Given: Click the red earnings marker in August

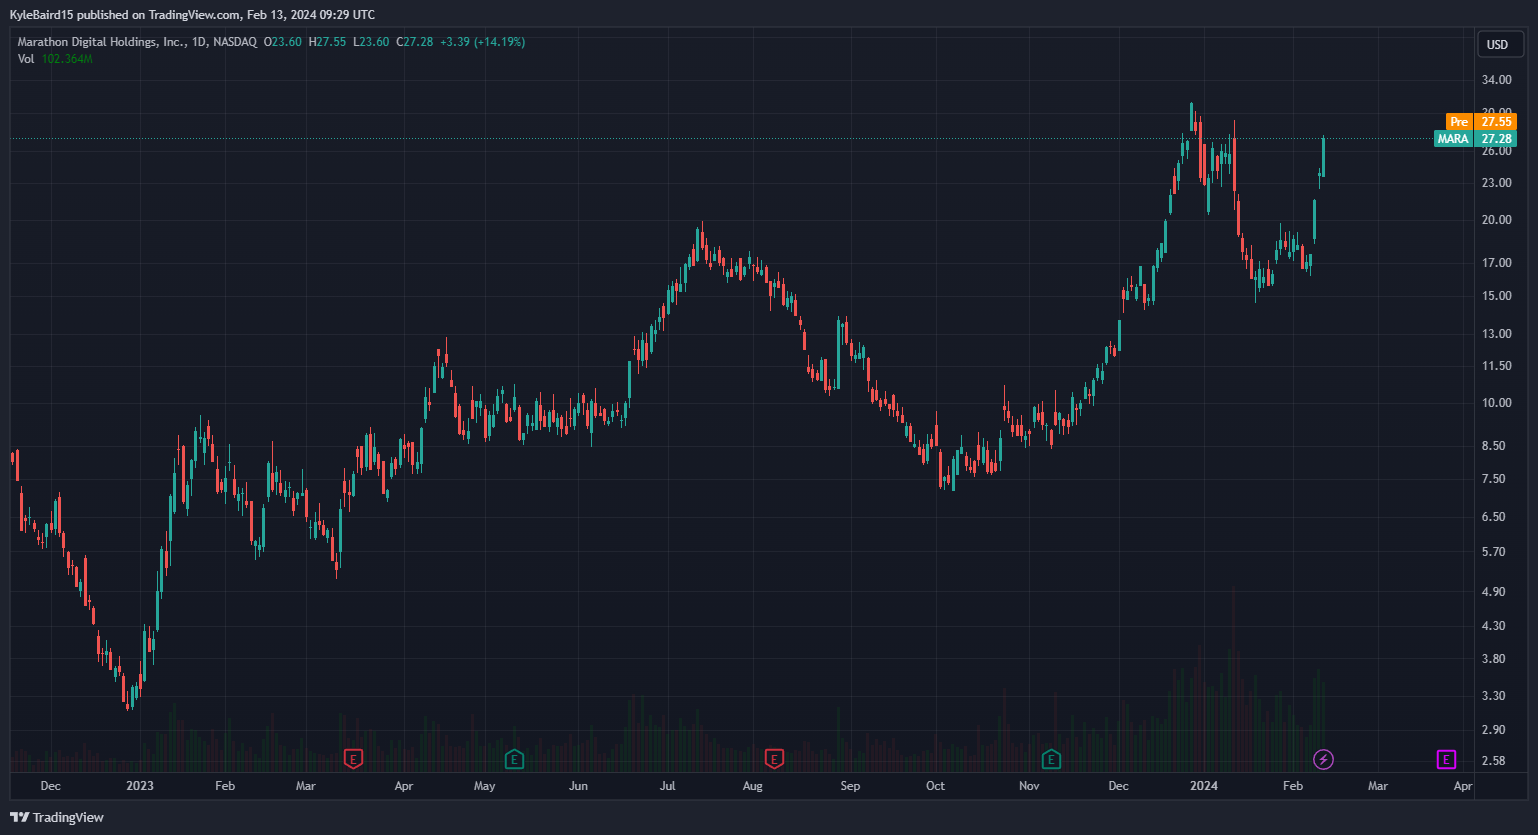Looking at the screenshot, I should pos(774,759).
